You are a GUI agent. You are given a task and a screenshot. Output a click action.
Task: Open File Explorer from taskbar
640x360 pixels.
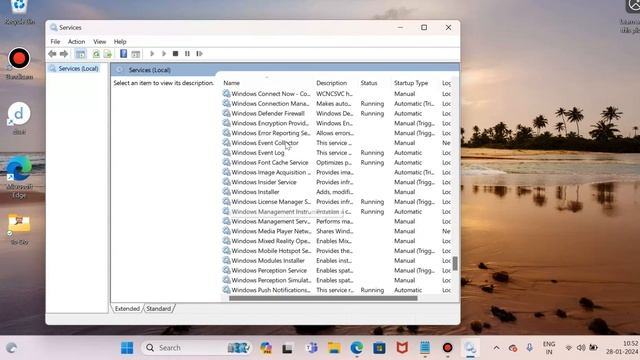[334, 348]
